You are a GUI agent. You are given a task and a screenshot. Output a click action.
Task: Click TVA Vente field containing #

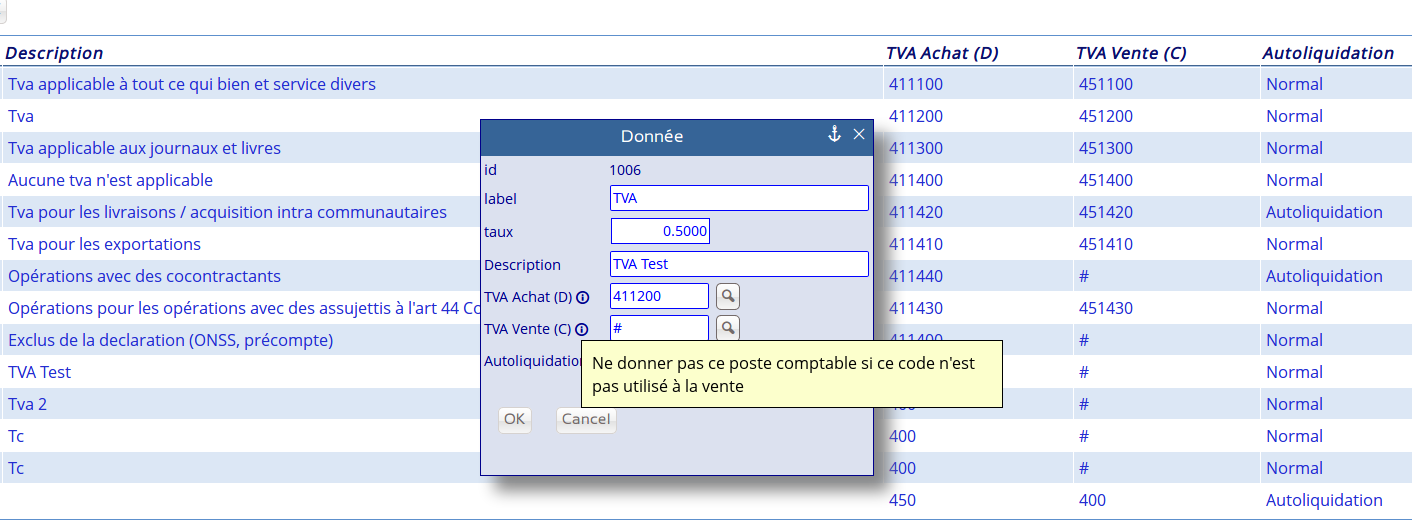pos(659,328)
